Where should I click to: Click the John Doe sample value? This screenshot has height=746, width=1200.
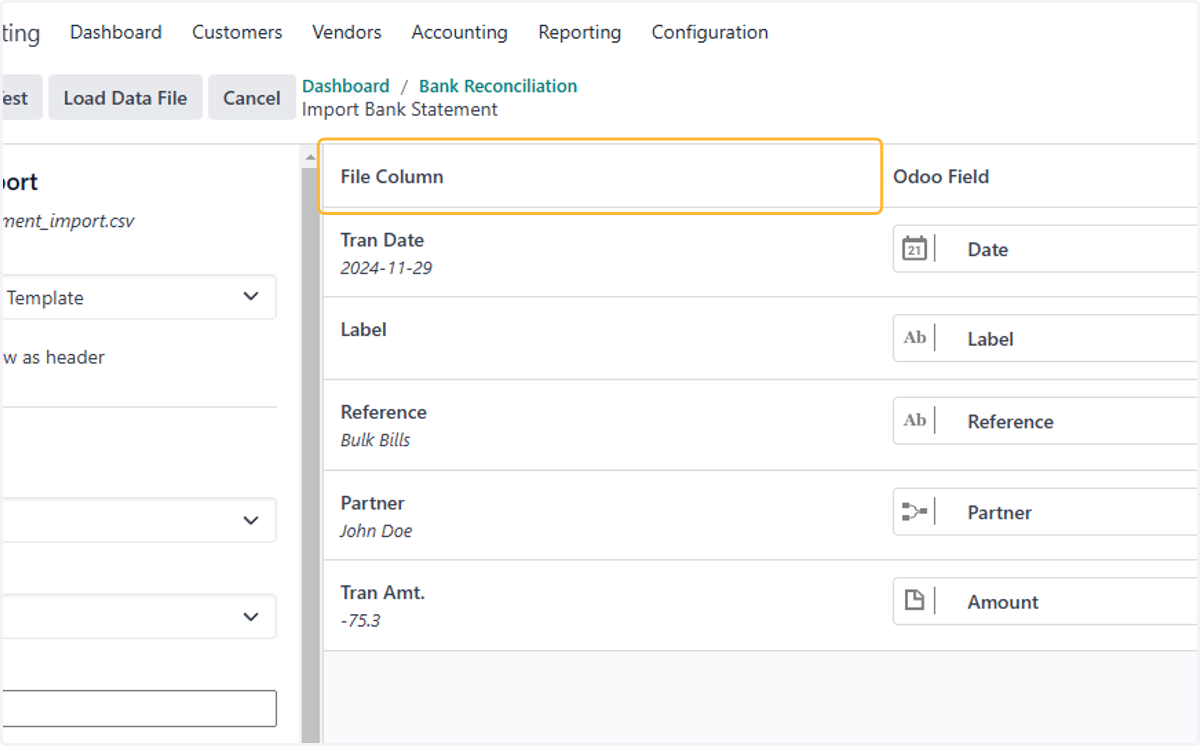click(x=376, y=531)
